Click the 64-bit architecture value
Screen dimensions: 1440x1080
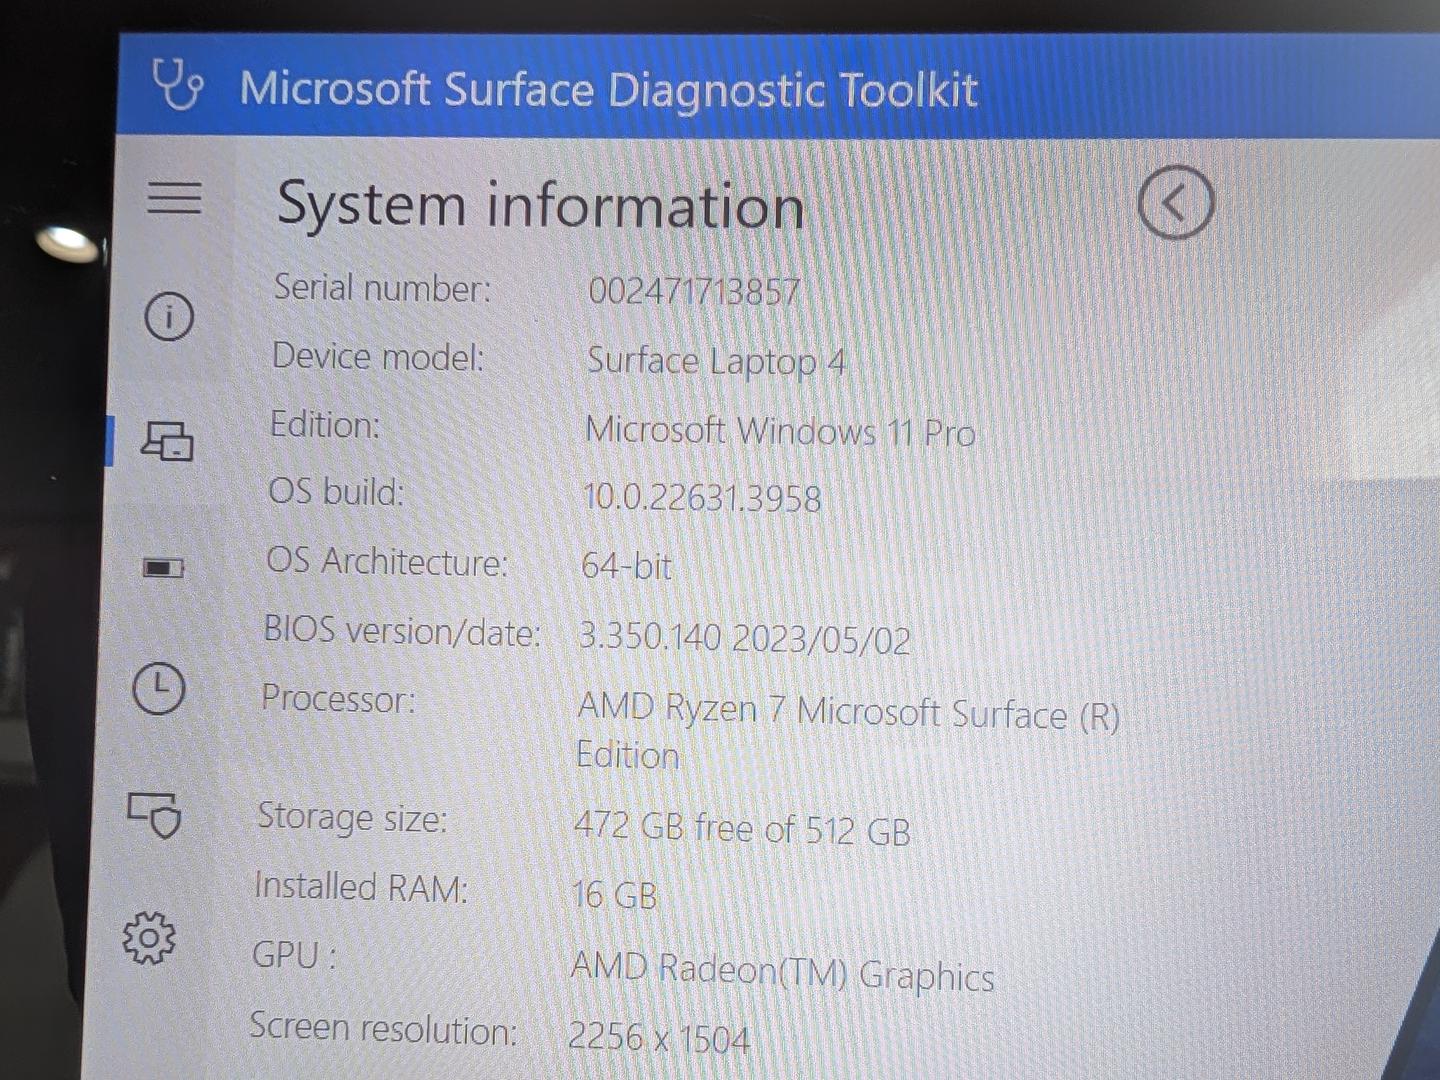[627, 566]
